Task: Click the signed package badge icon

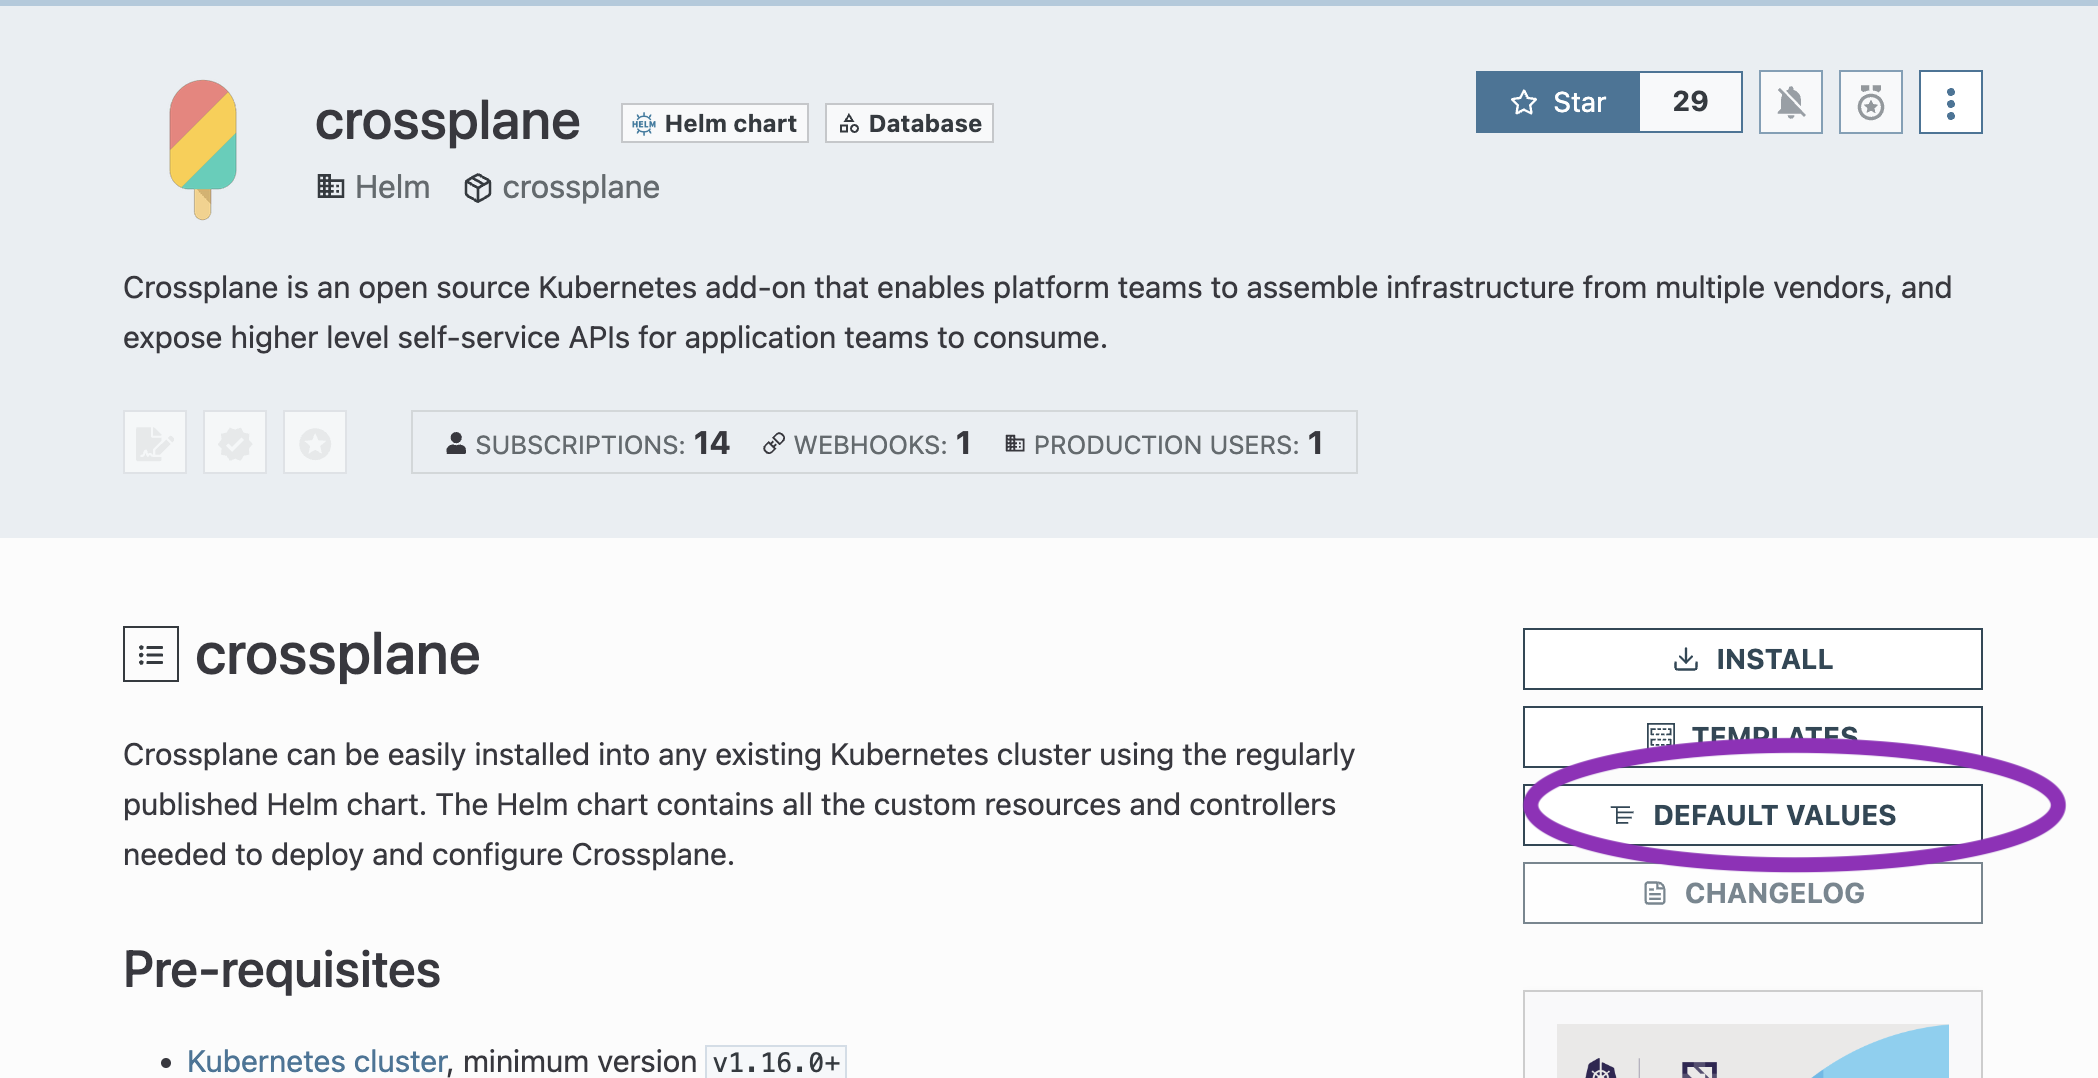Action: pos(155,442)
